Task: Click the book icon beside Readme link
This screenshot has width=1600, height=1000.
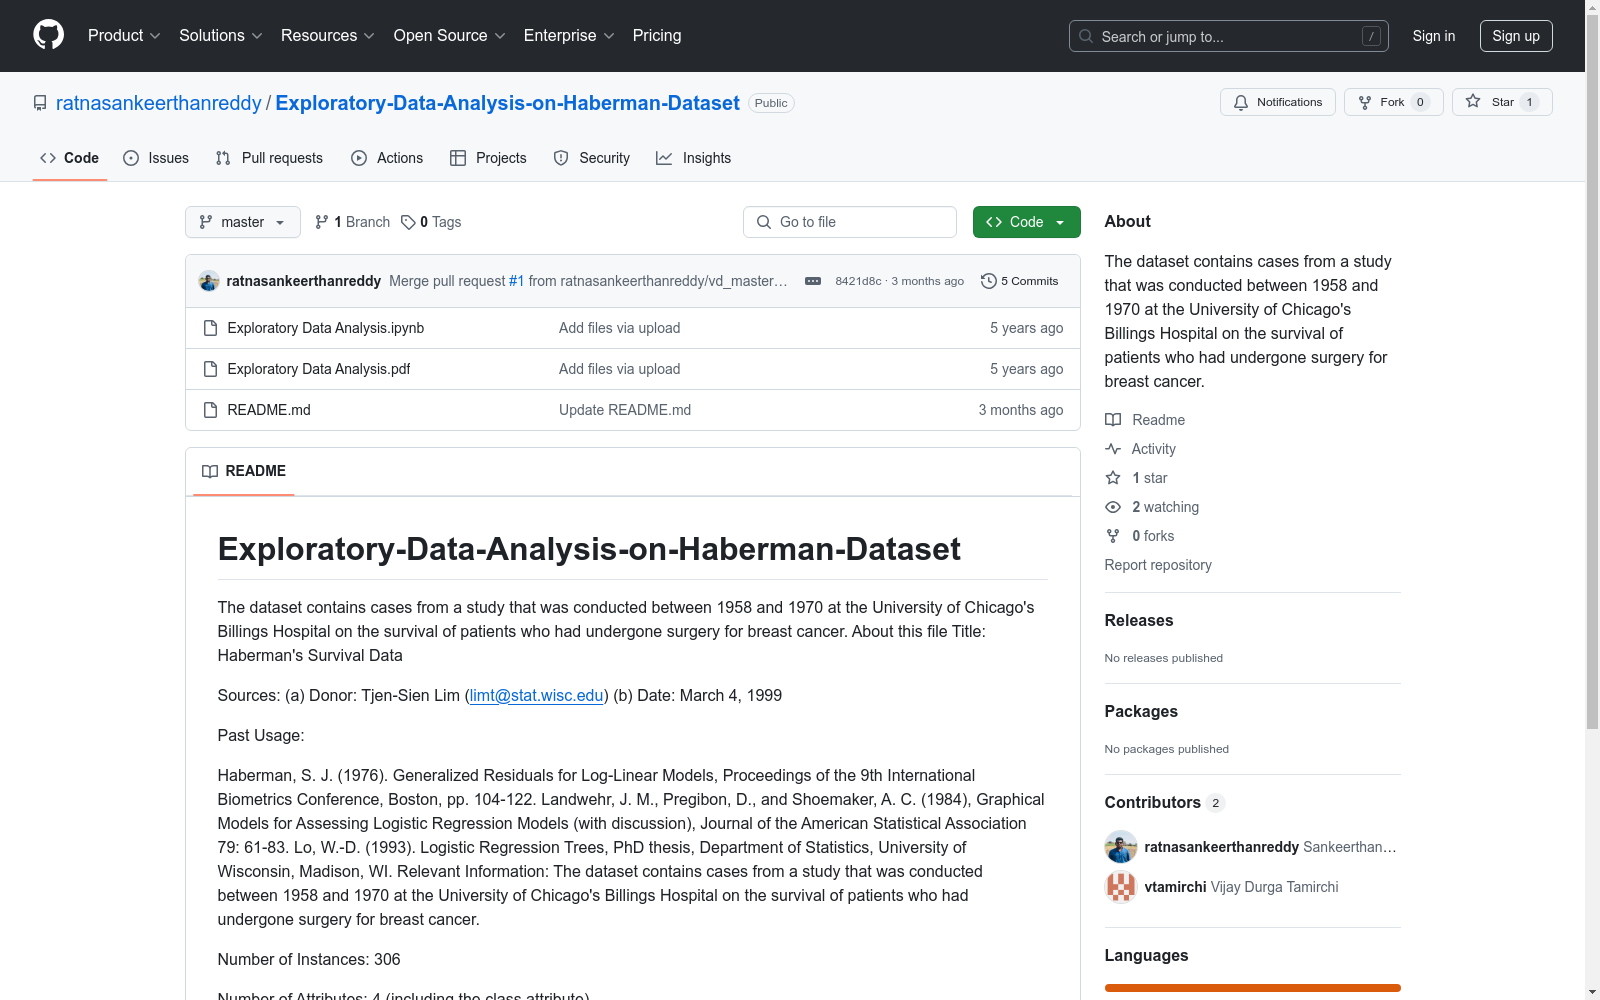Action: pyautogui.click(x=1113, y=420)
